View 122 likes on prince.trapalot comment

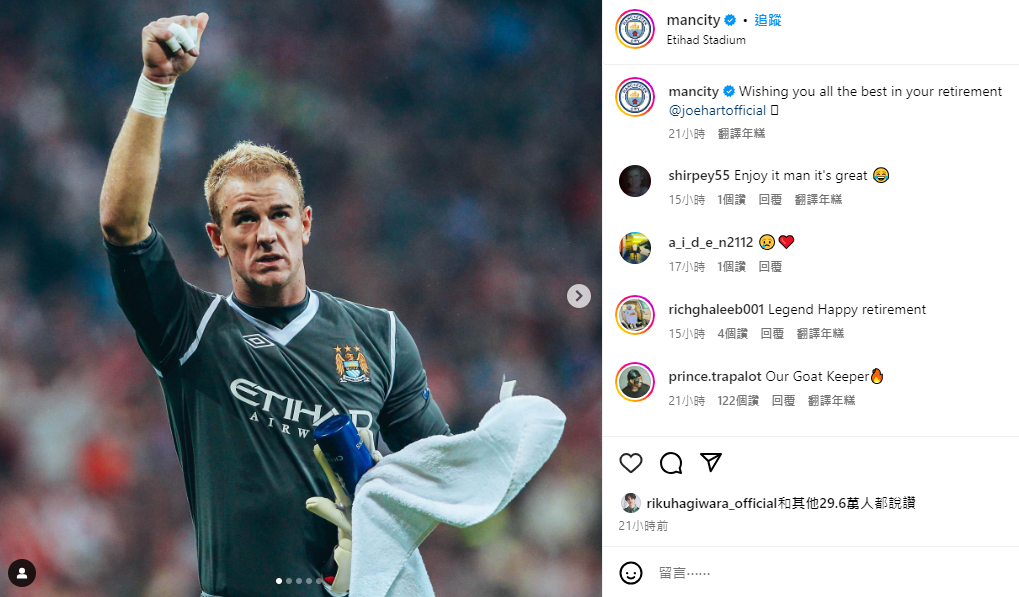pyautogui.click(x=738, y=401)
